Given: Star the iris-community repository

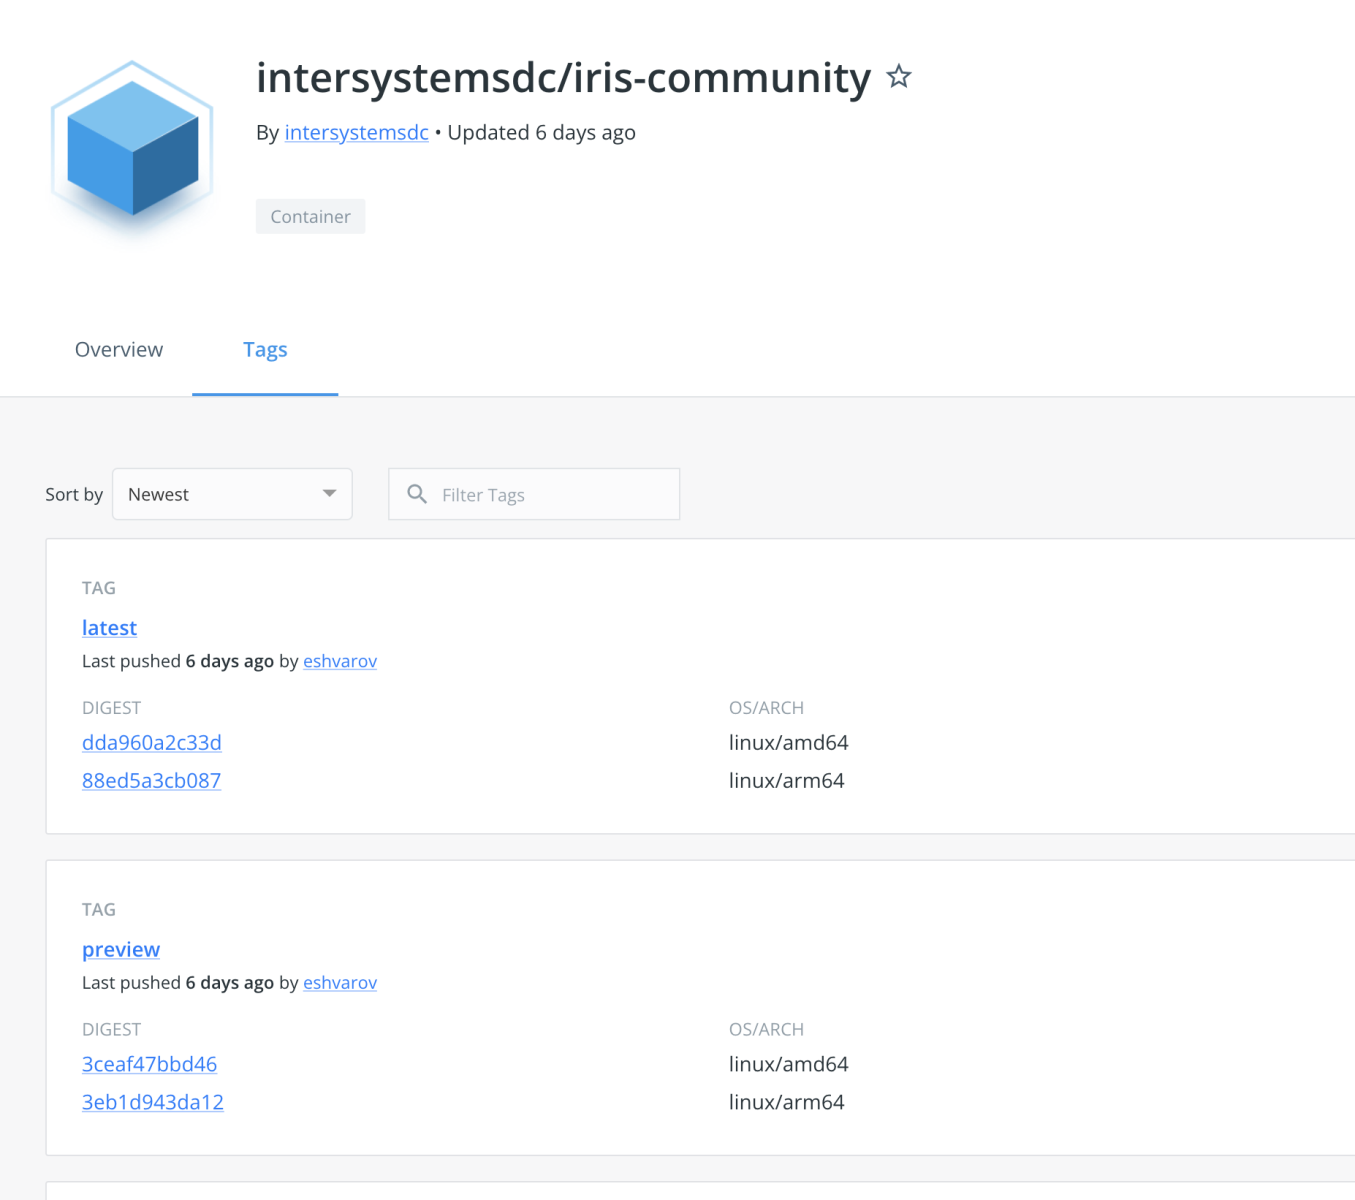Looking at the screenshot, I should click(x=899, y=77).
